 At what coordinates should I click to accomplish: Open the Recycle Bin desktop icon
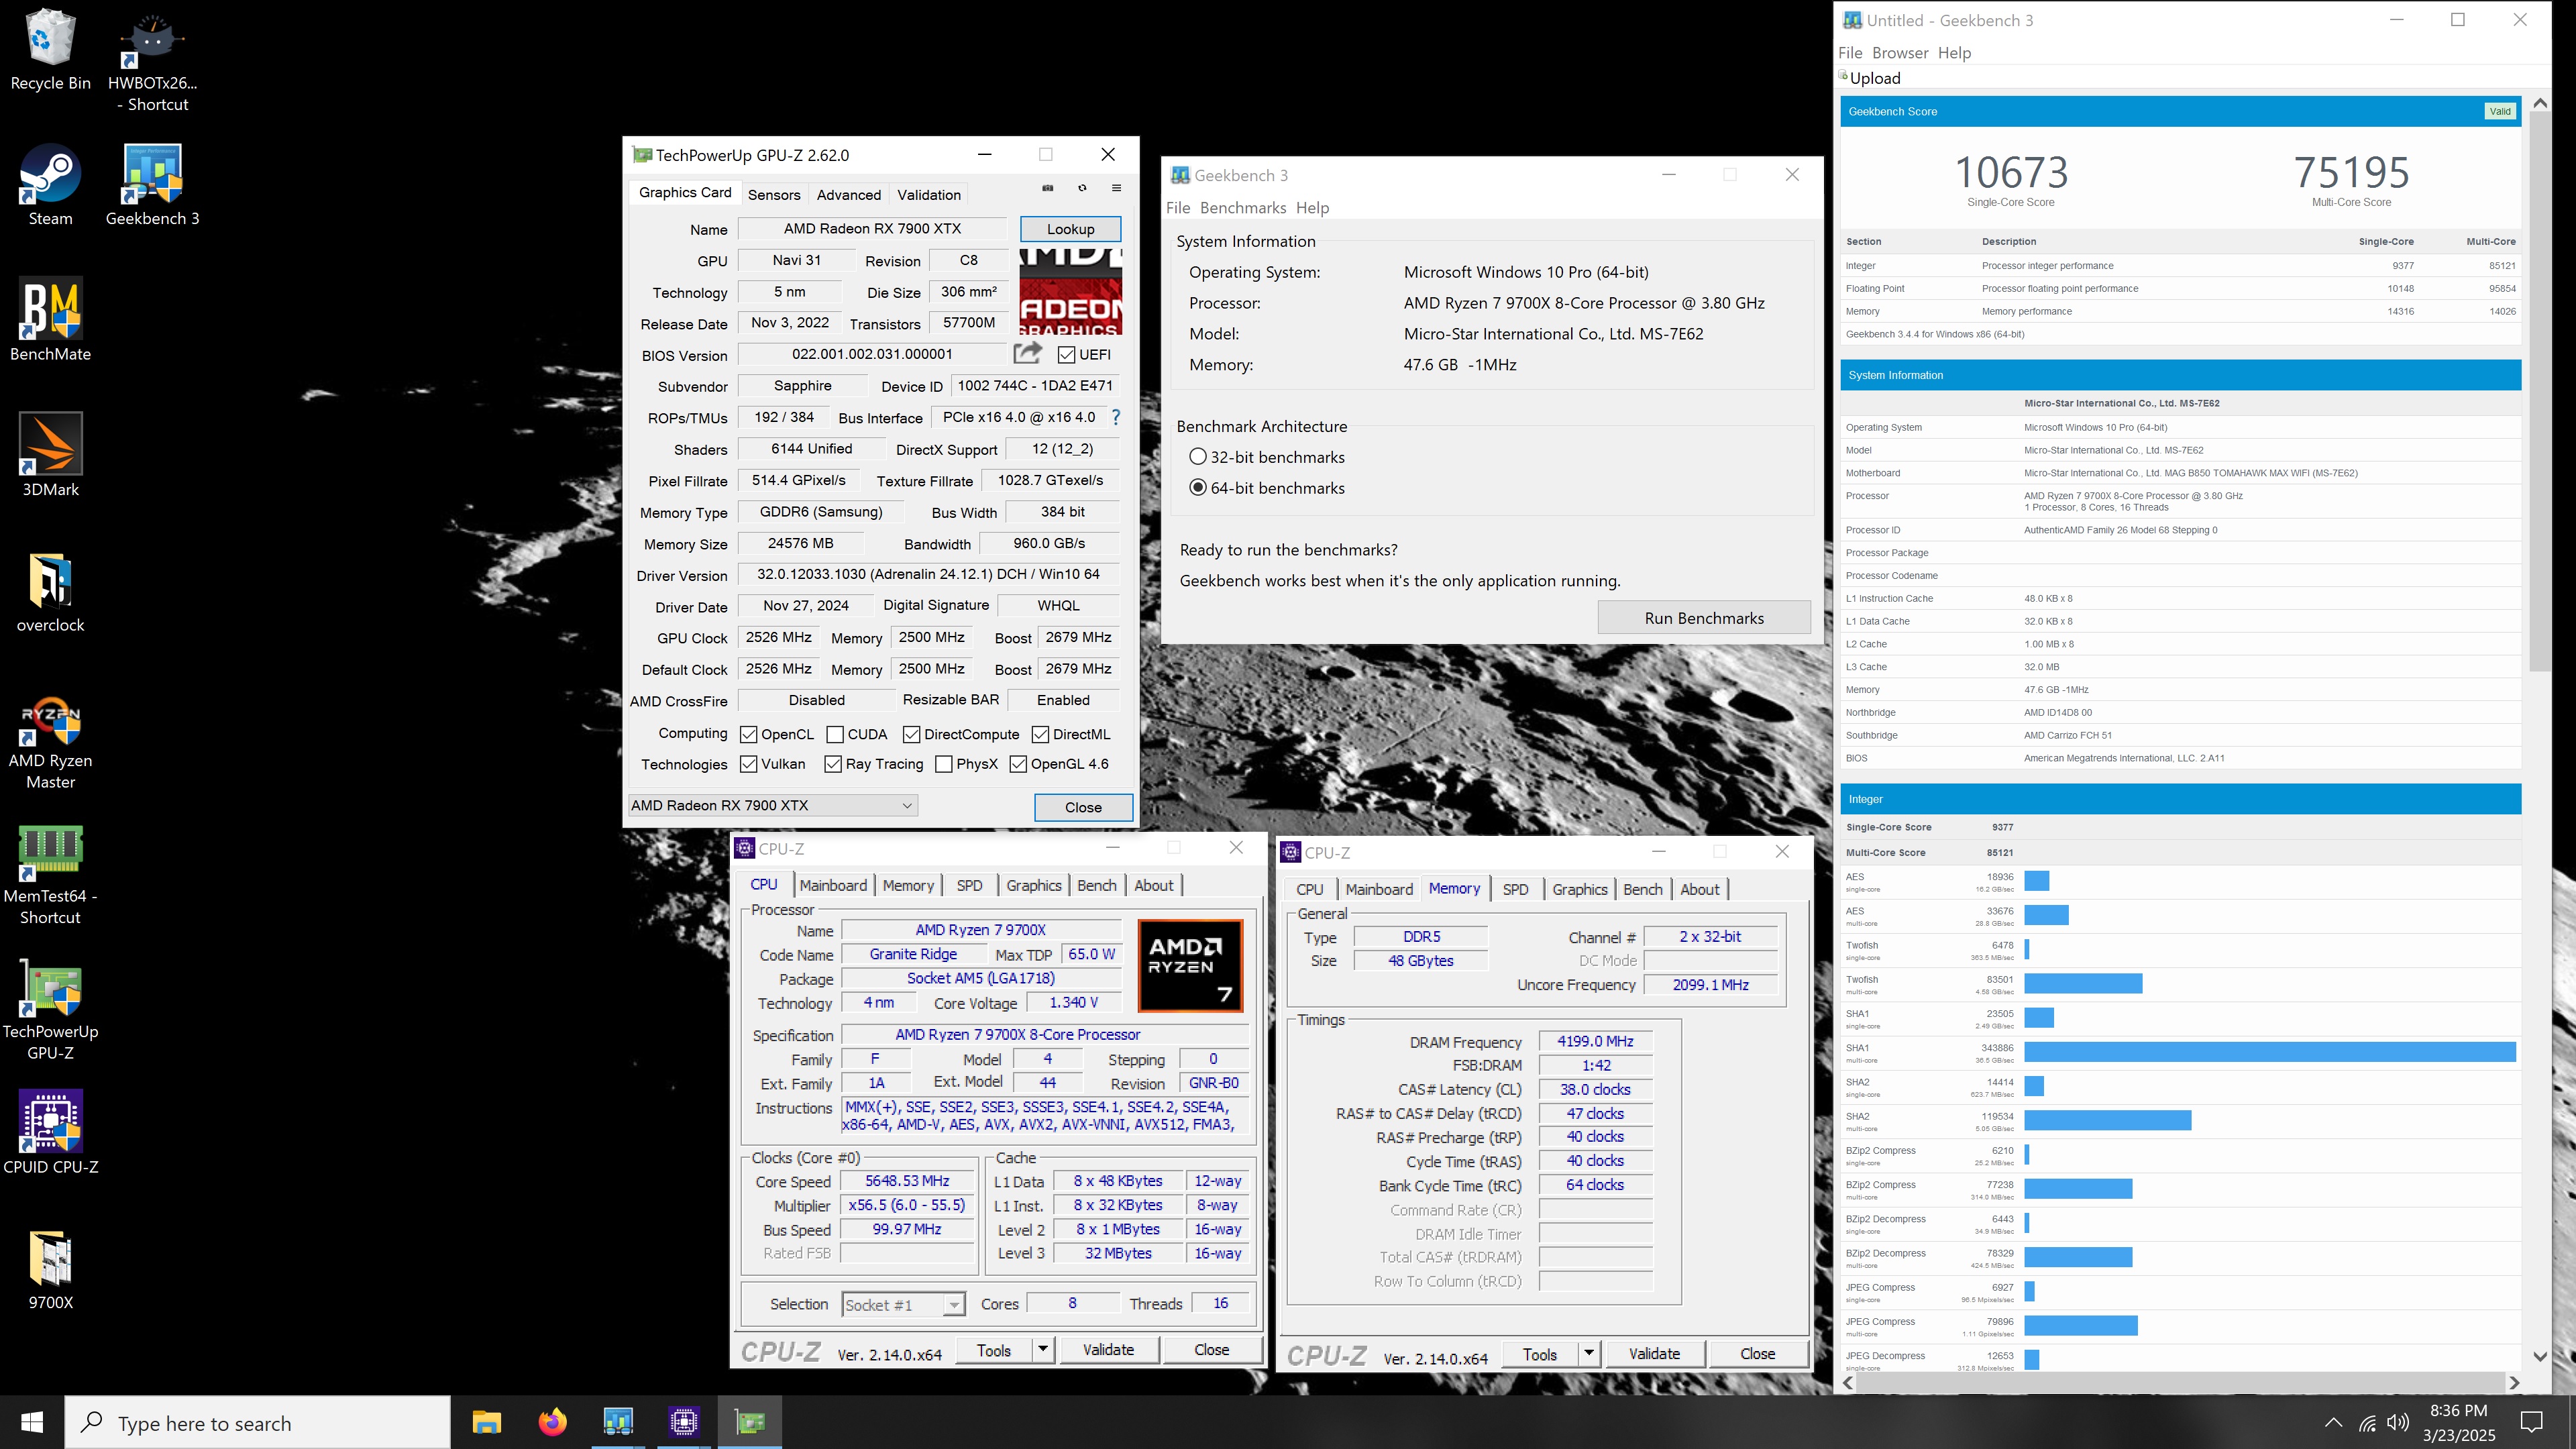tap(50, 50)
